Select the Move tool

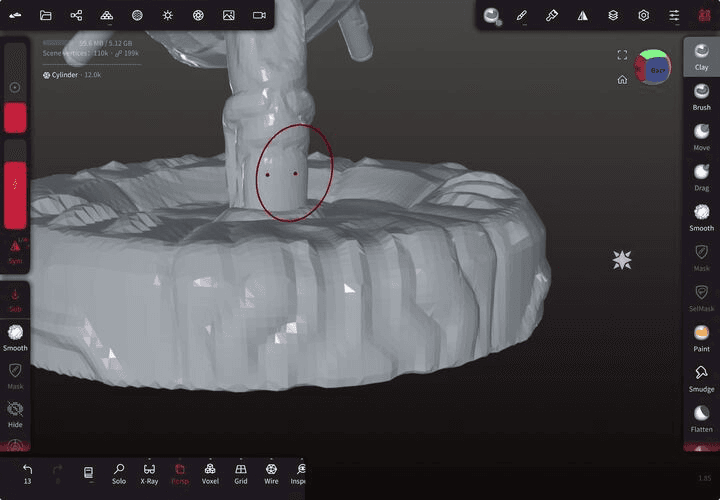pyautogui.click(x=701, y=136)
